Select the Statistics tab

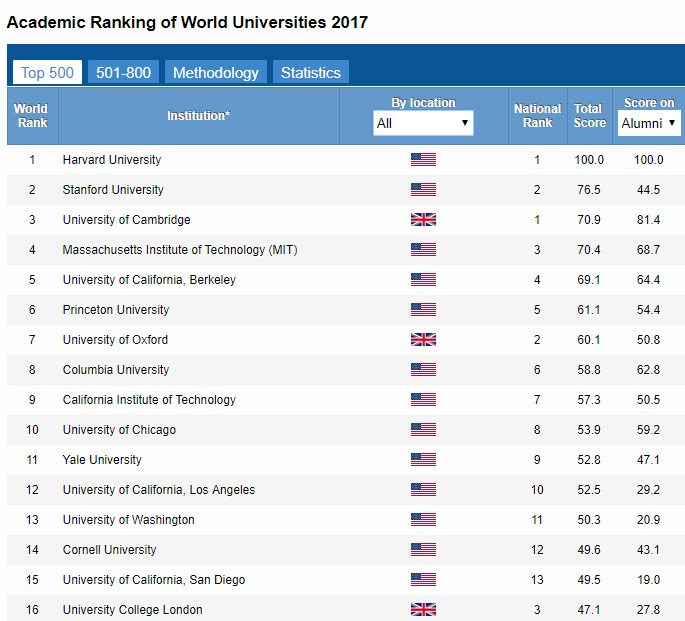310,72
